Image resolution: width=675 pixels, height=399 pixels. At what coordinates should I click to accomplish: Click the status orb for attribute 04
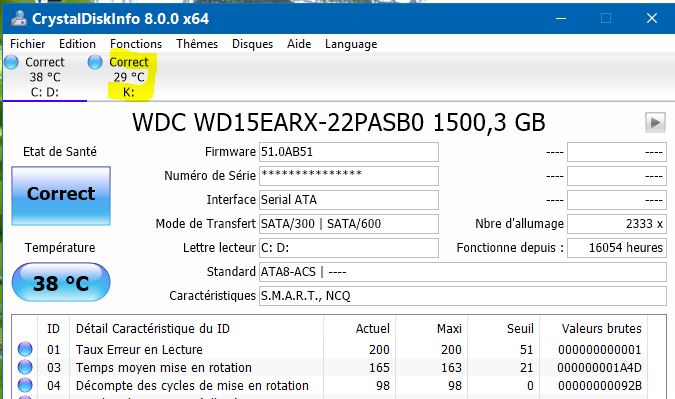[x=25, y=385]
